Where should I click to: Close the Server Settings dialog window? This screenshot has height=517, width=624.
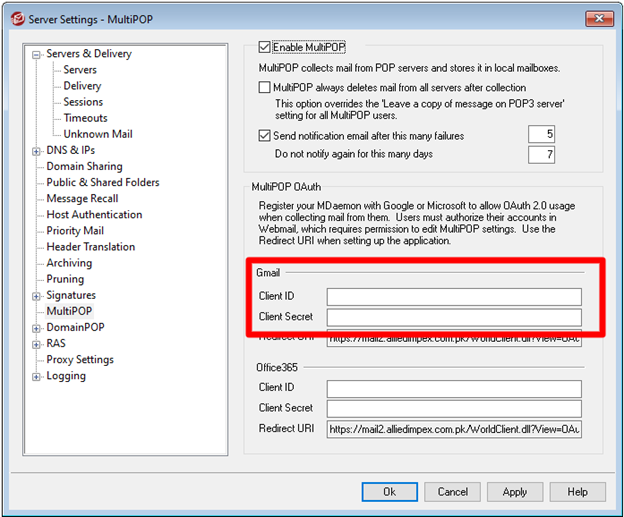[598, 16]
